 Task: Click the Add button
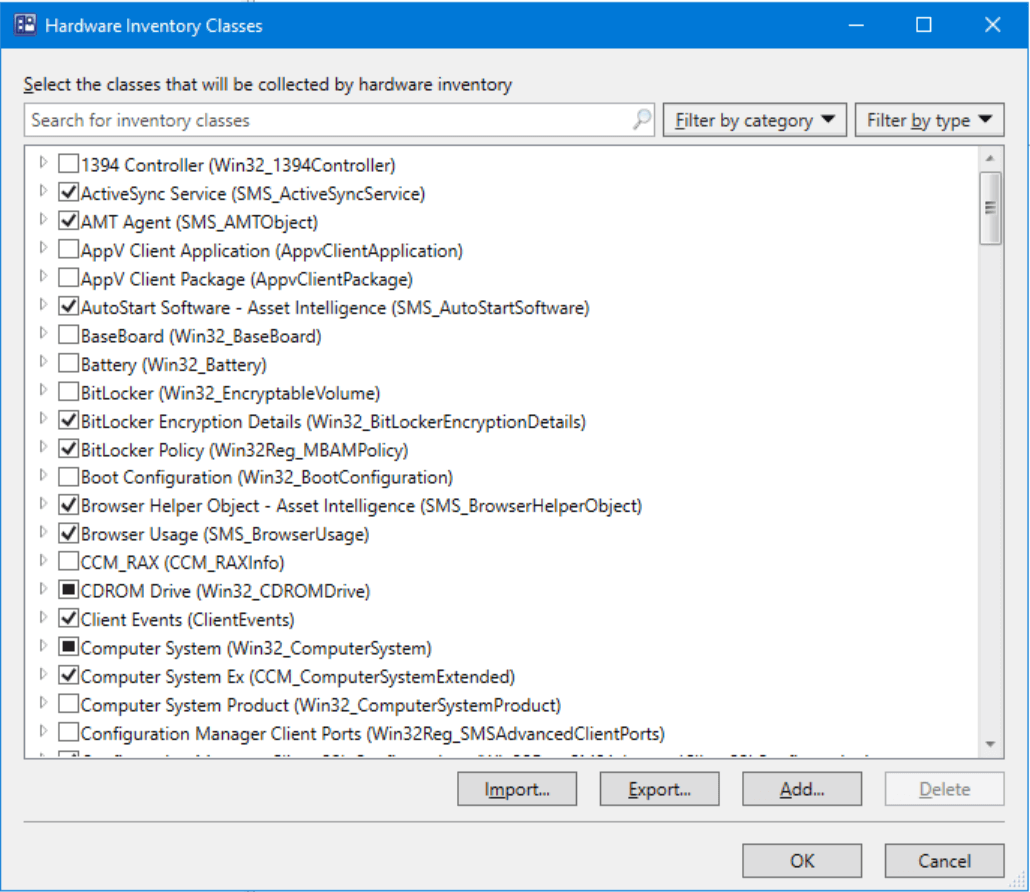[x=801, y=789]
